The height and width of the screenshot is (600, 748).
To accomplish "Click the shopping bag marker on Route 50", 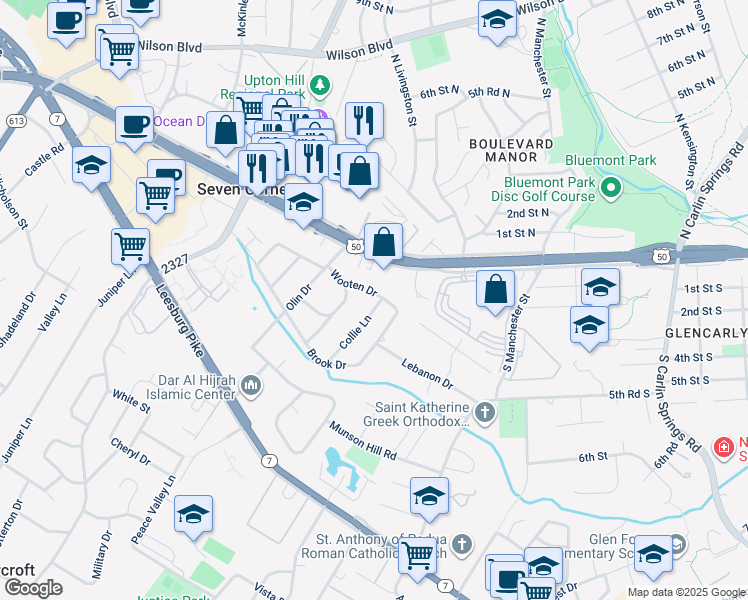I will pyautogui.click(x=384, y=243).
